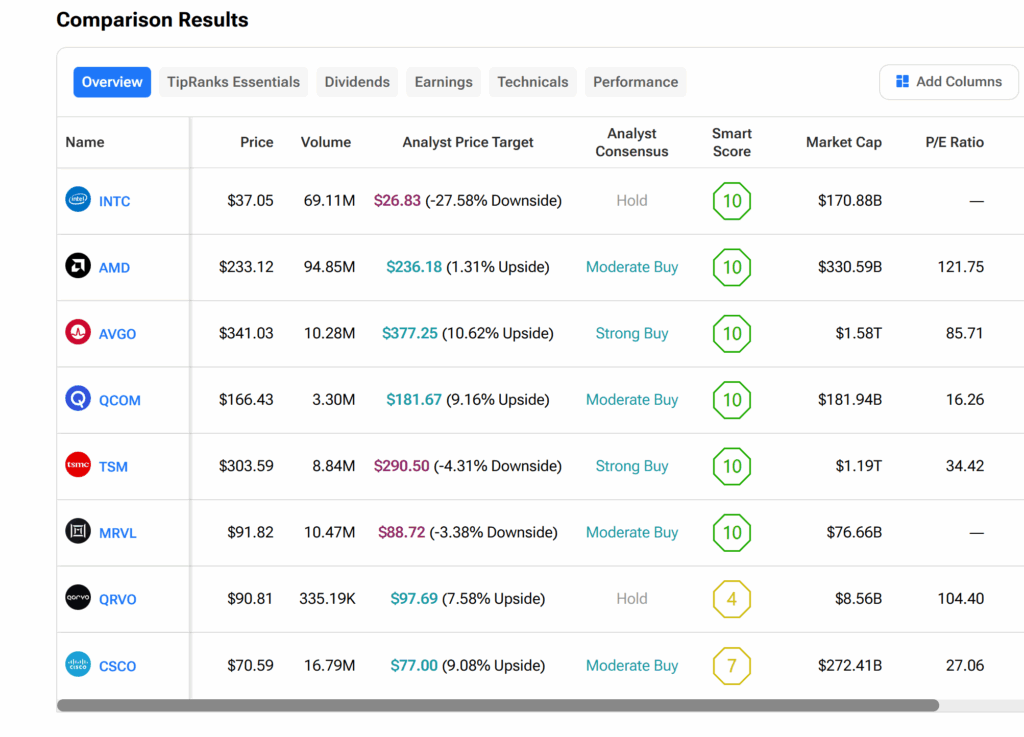1024x737 pixels.
Task: Open the Add Columns button
Action: [x=948, y=82]
